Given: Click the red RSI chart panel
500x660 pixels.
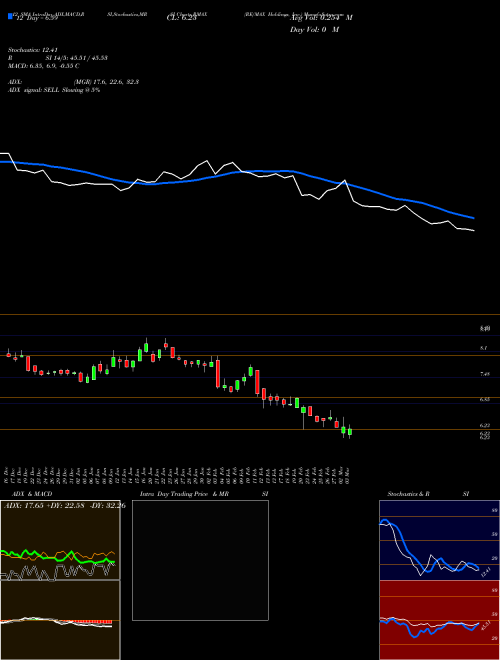Looking at the screenshot, I should point(439,620).
